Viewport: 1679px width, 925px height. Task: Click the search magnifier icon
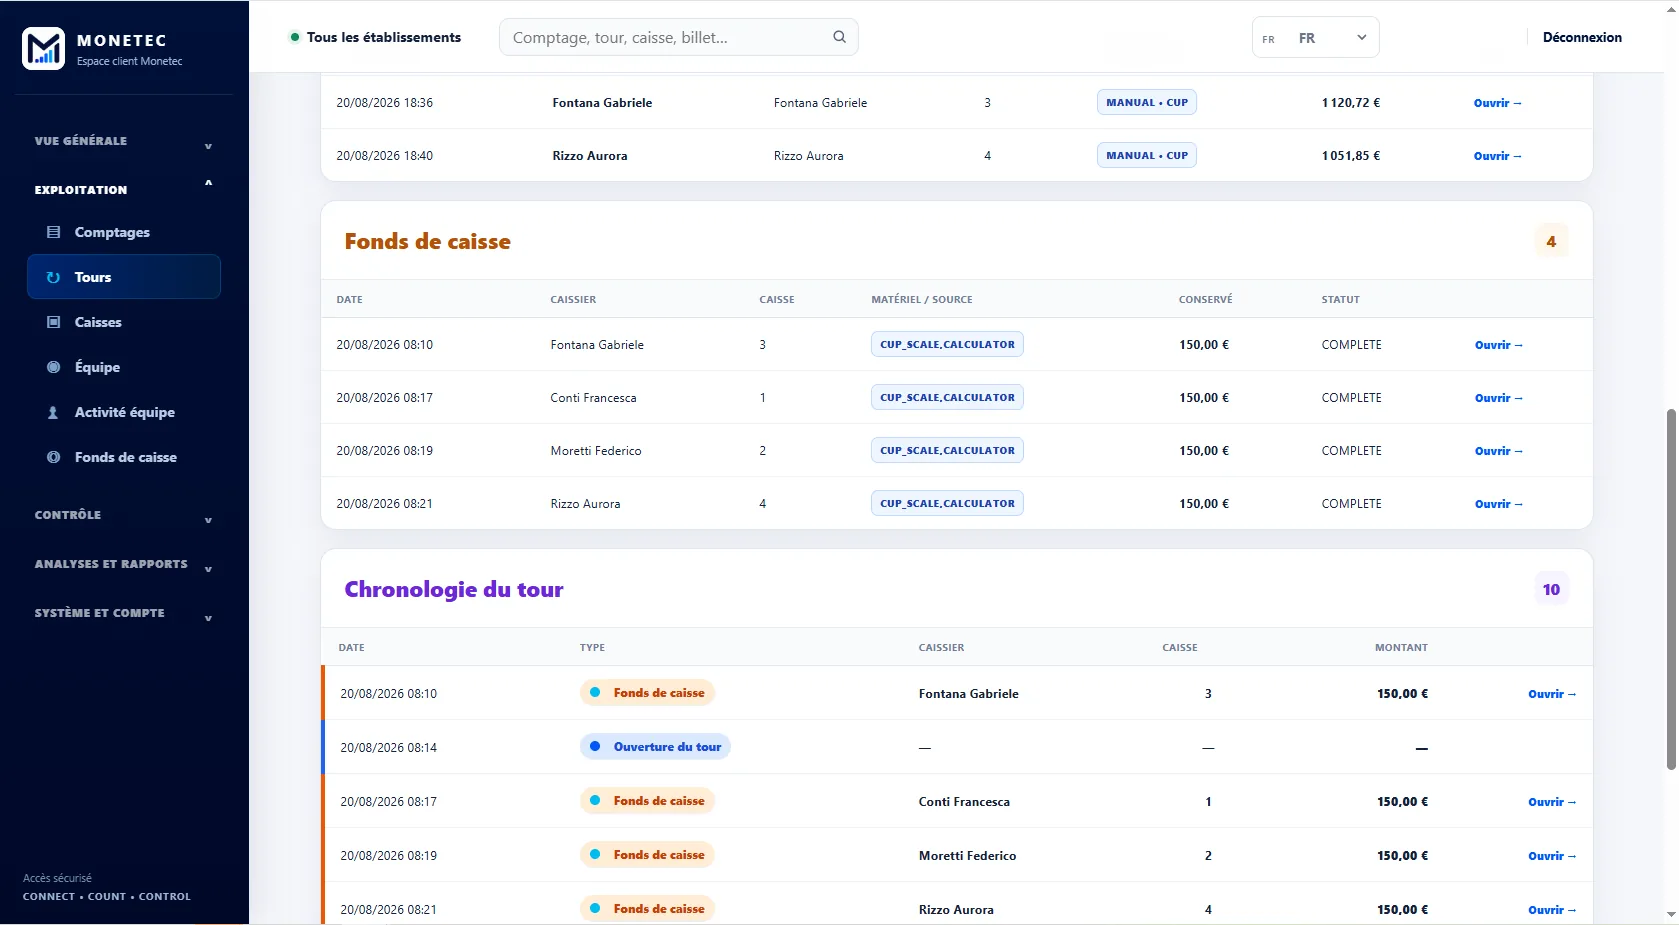(x=839, y=37)
